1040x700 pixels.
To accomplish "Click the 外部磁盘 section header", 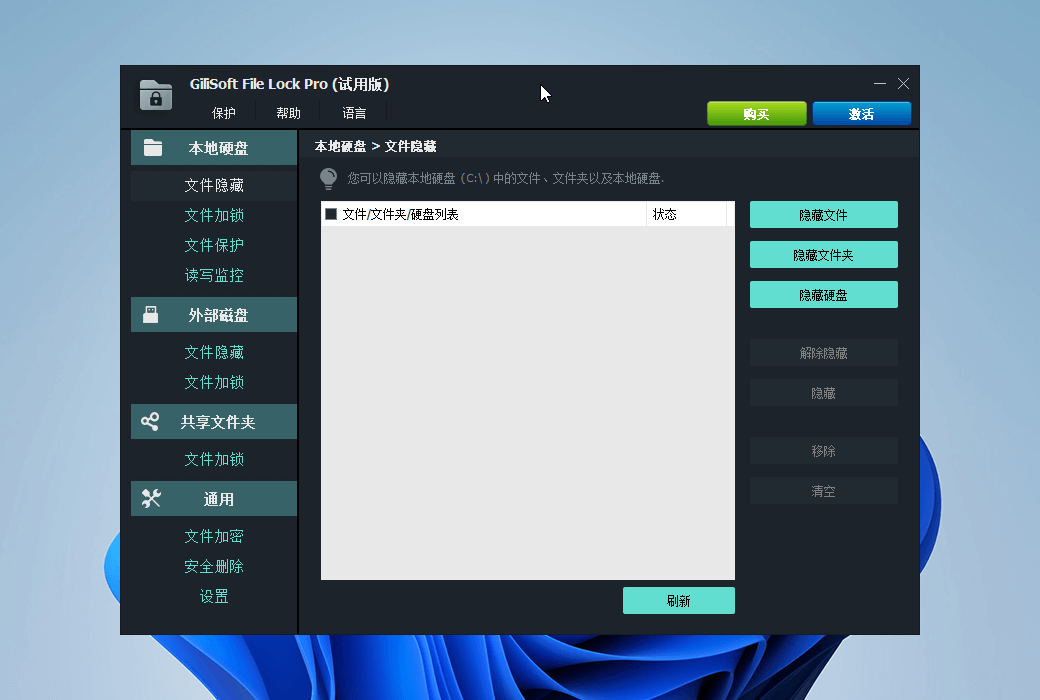I will click(x=214, y=315).
